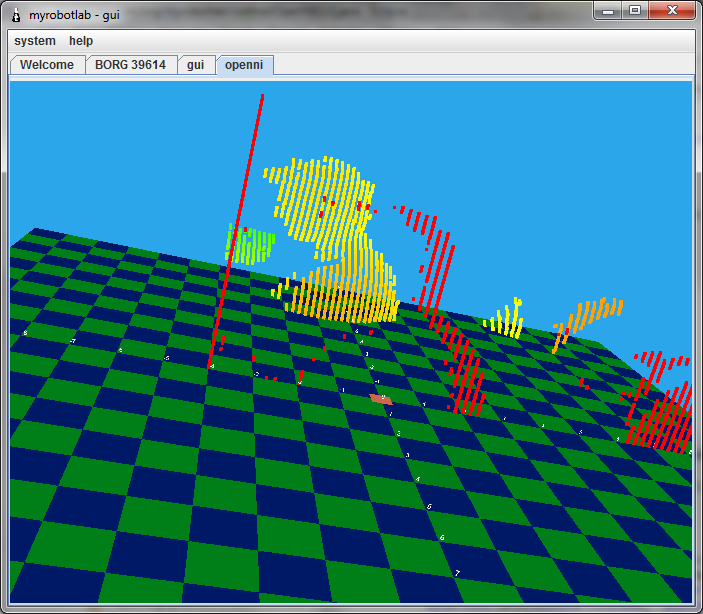Click the myrobotlab window title icon

[x=16, y=15]
